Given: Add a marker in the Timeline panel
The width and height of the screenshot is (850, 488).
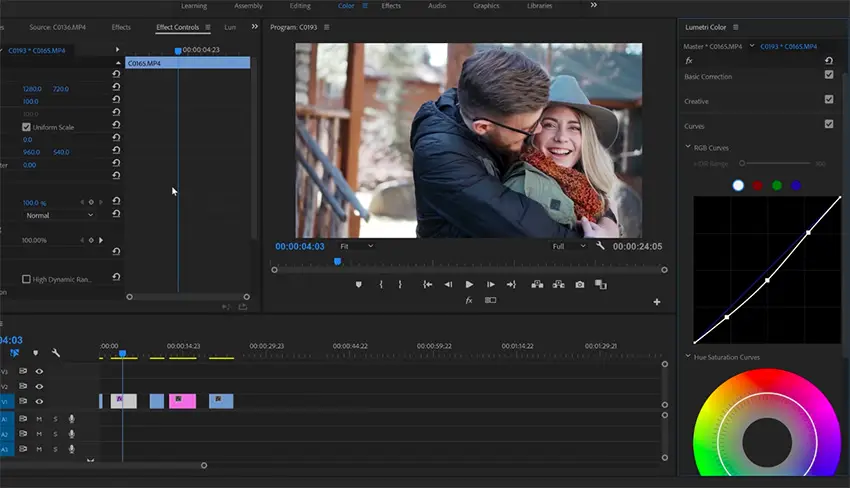Looking at the screenshot, I should pyautogui.click(x=36, y=353).
